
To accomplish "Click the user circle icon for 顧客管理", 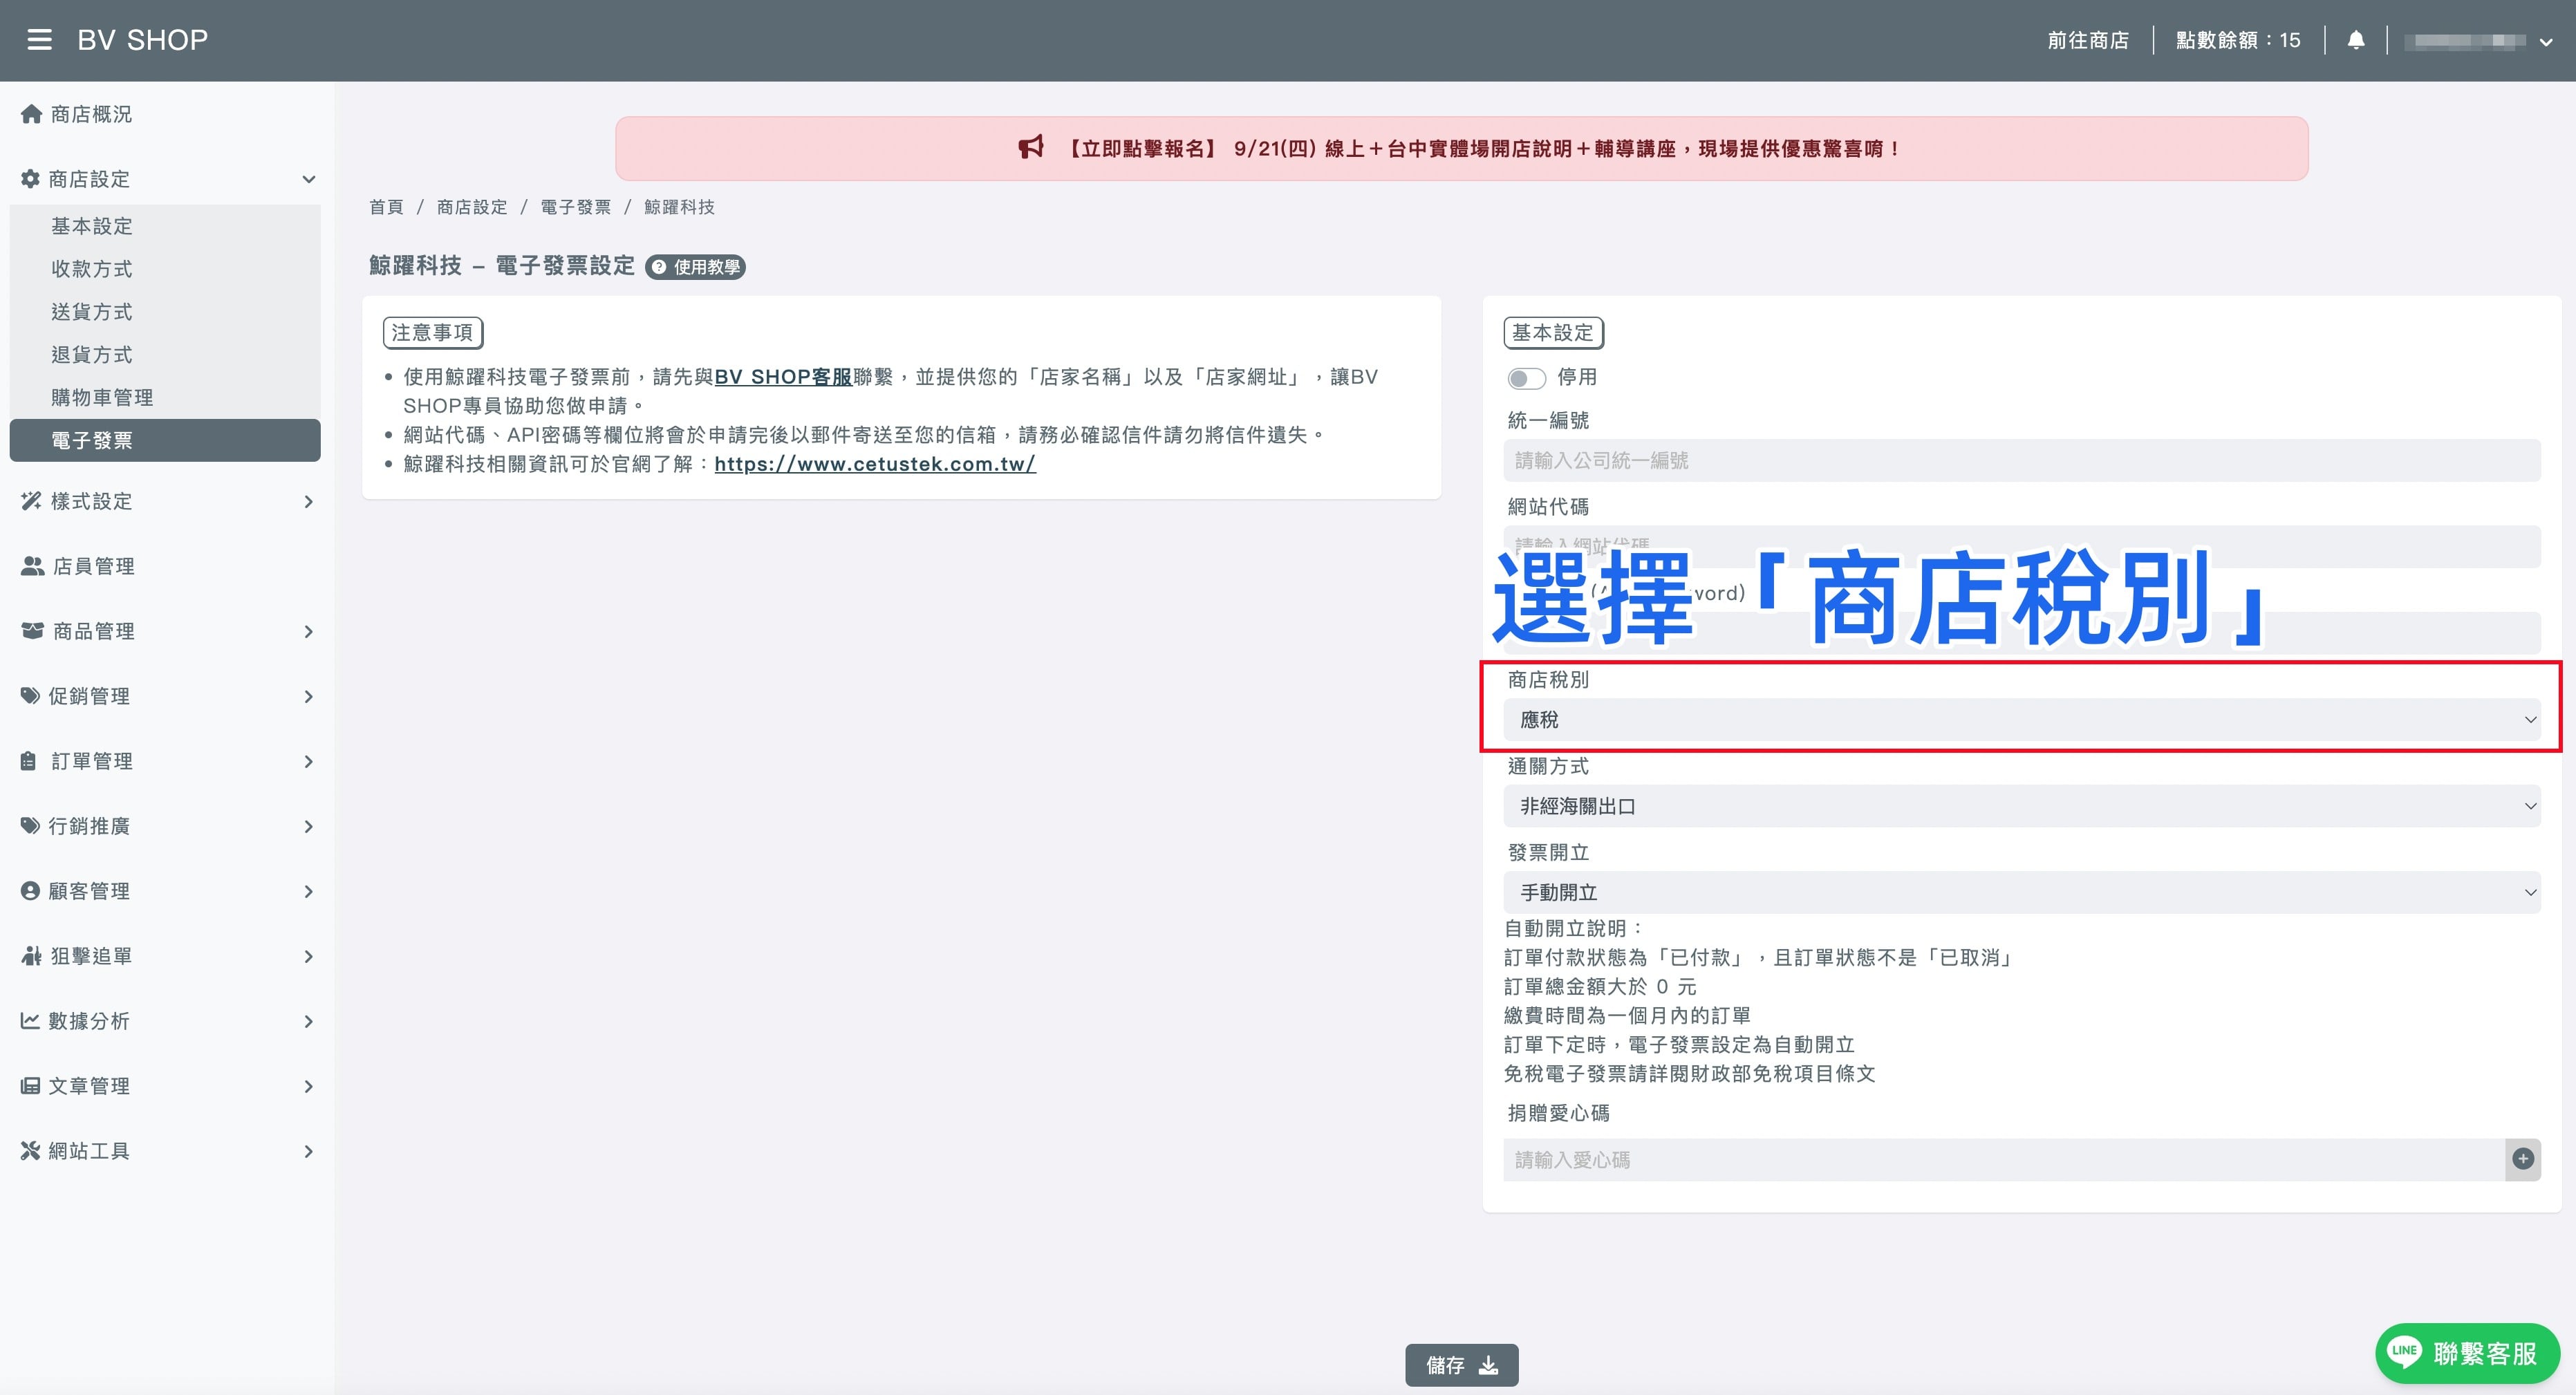I will tap(30, 891).
